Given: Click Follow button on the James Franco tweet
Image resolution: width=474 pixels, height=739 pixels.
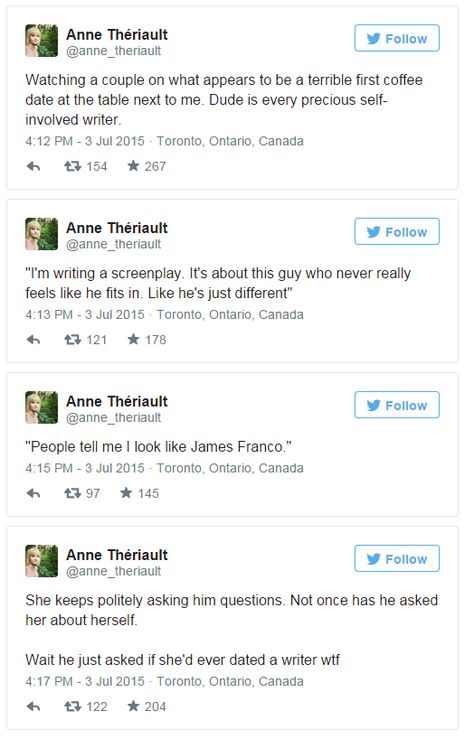Looking at the screenshot, I should (x=397, y=405).
